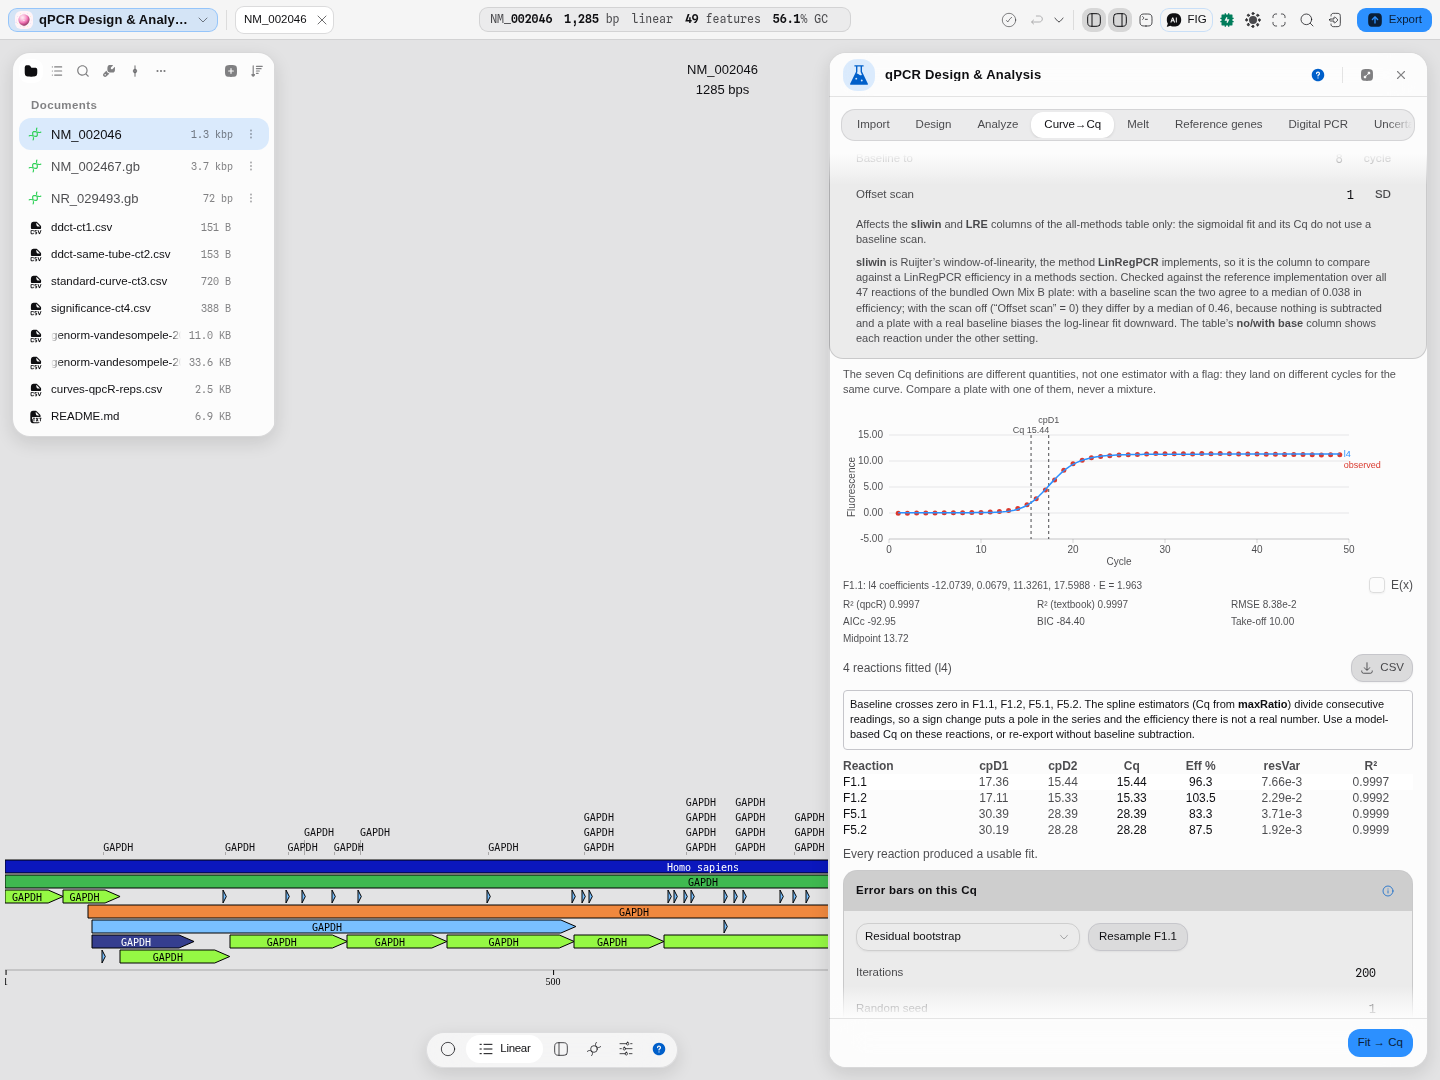Open the three-dot menu for NM_002467.gb
The height and width of the screenshot is (1080, 1440).
click(x=251, y=167)
